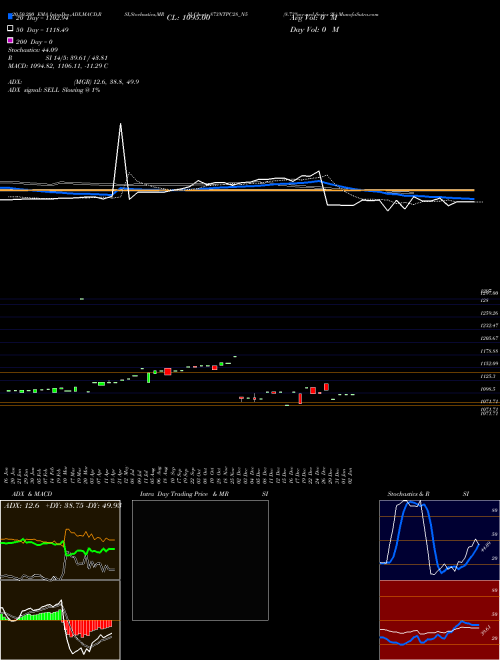The height and width of the screenshot is (660, 500).
Task: Click the 'Stochastics: 44.09' reading
Action: point(33,50)
